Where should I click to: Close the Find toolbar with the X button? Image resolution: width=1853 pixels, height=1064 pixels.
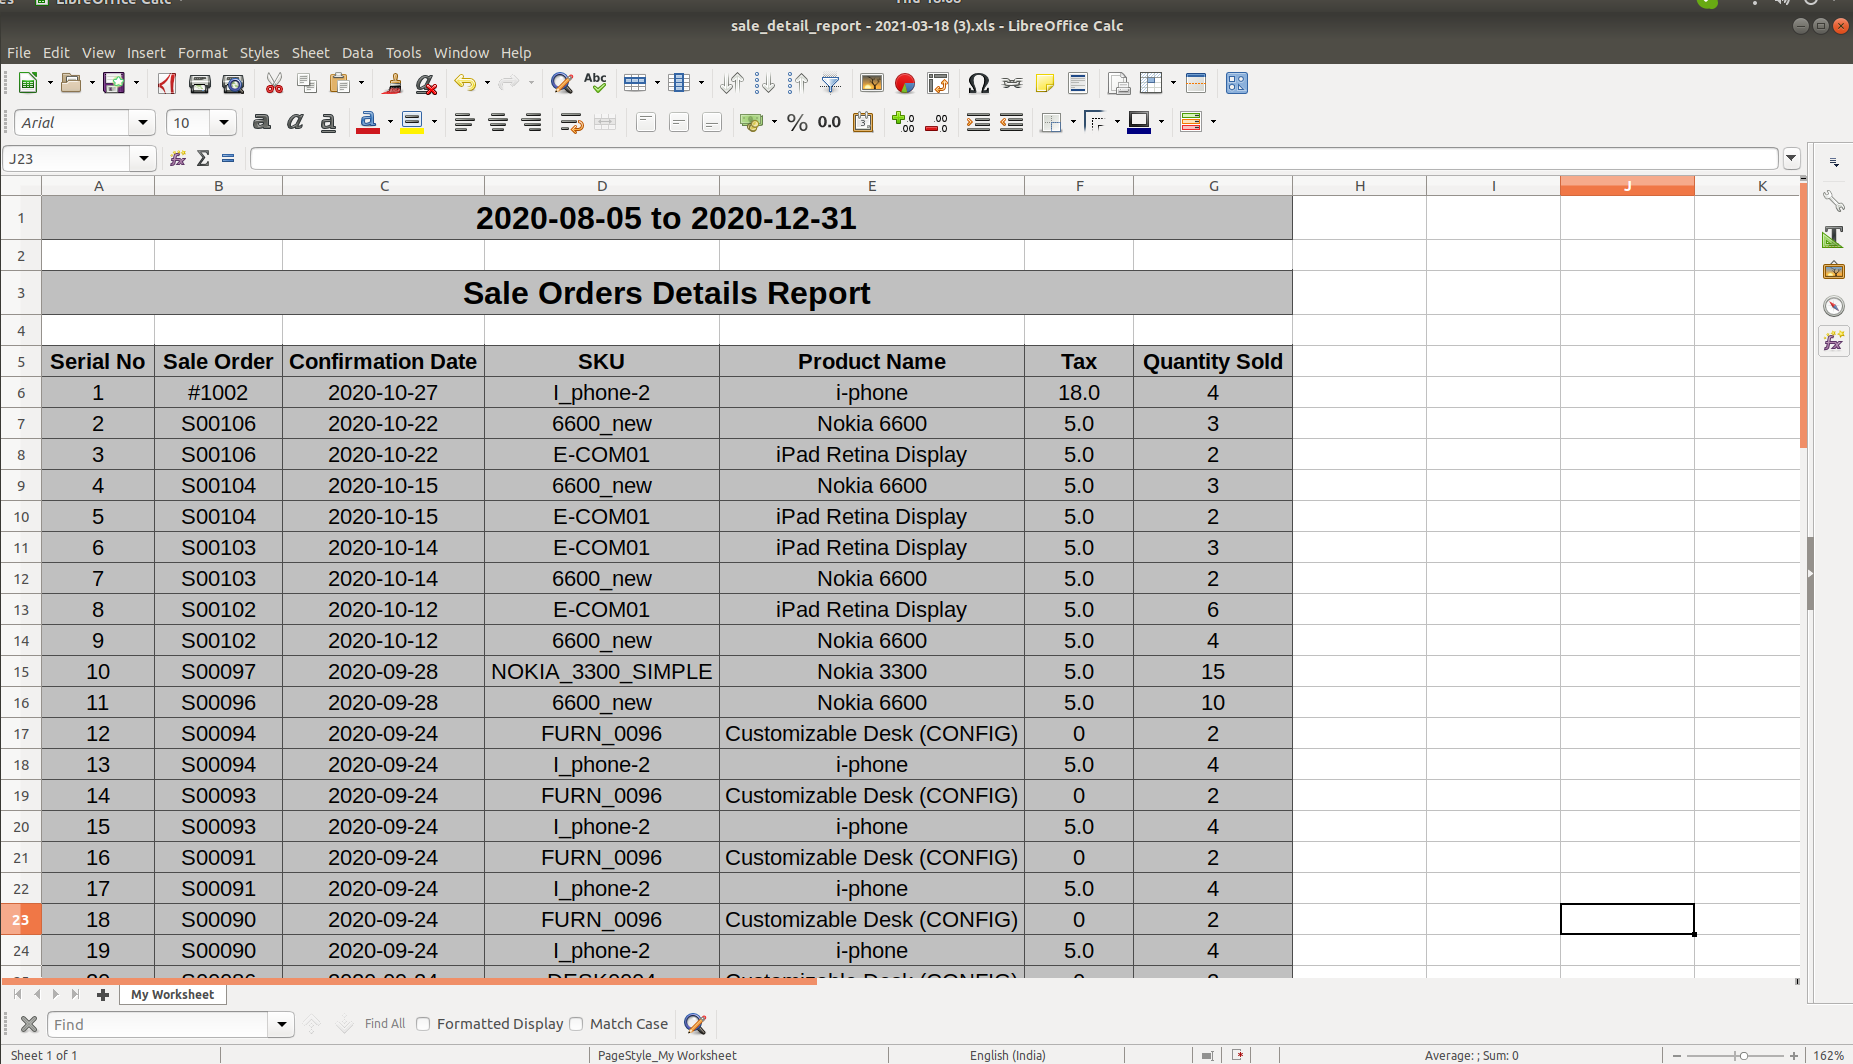tap(29, 1024)
